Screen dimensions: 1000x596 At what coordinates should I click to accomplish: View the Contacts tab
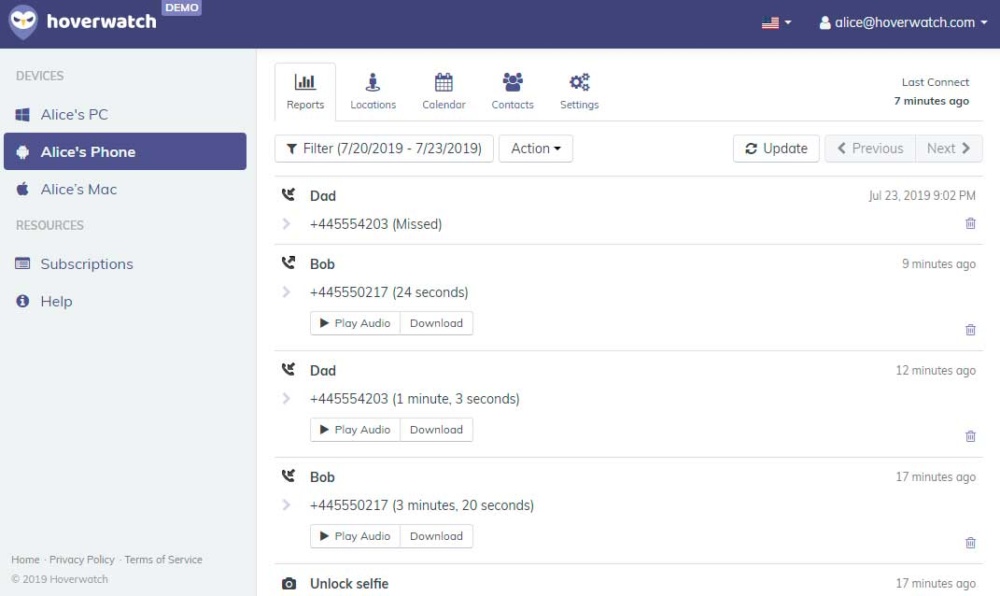512,92
